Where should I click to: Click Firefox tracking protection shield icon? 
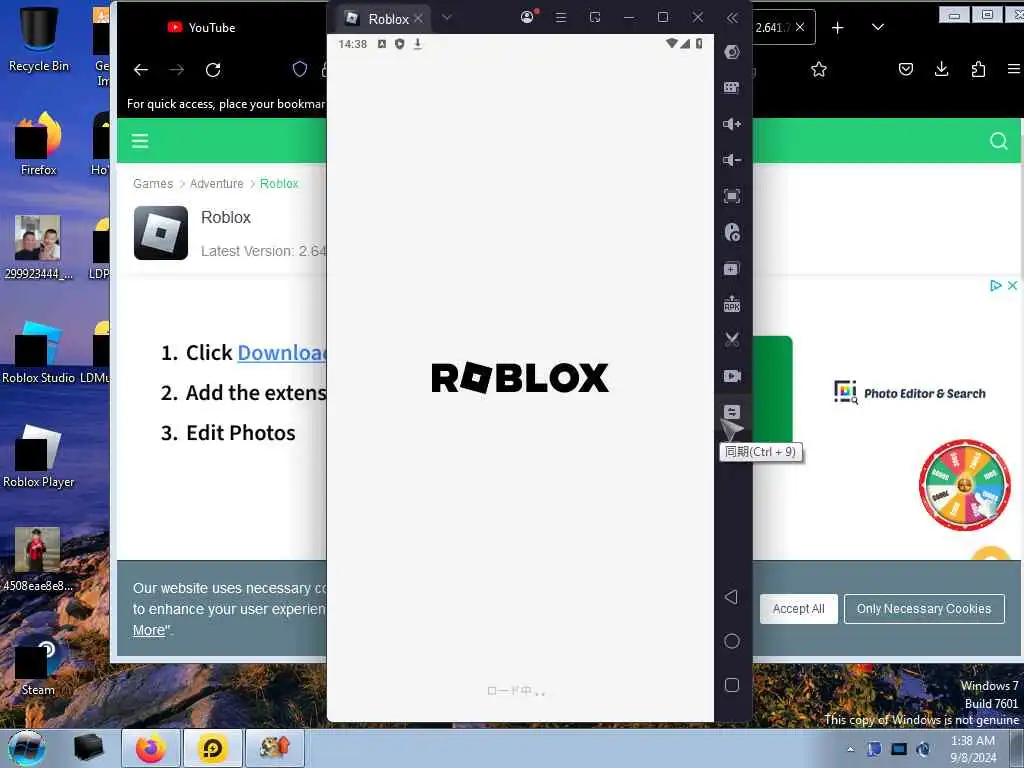point(300,69)
